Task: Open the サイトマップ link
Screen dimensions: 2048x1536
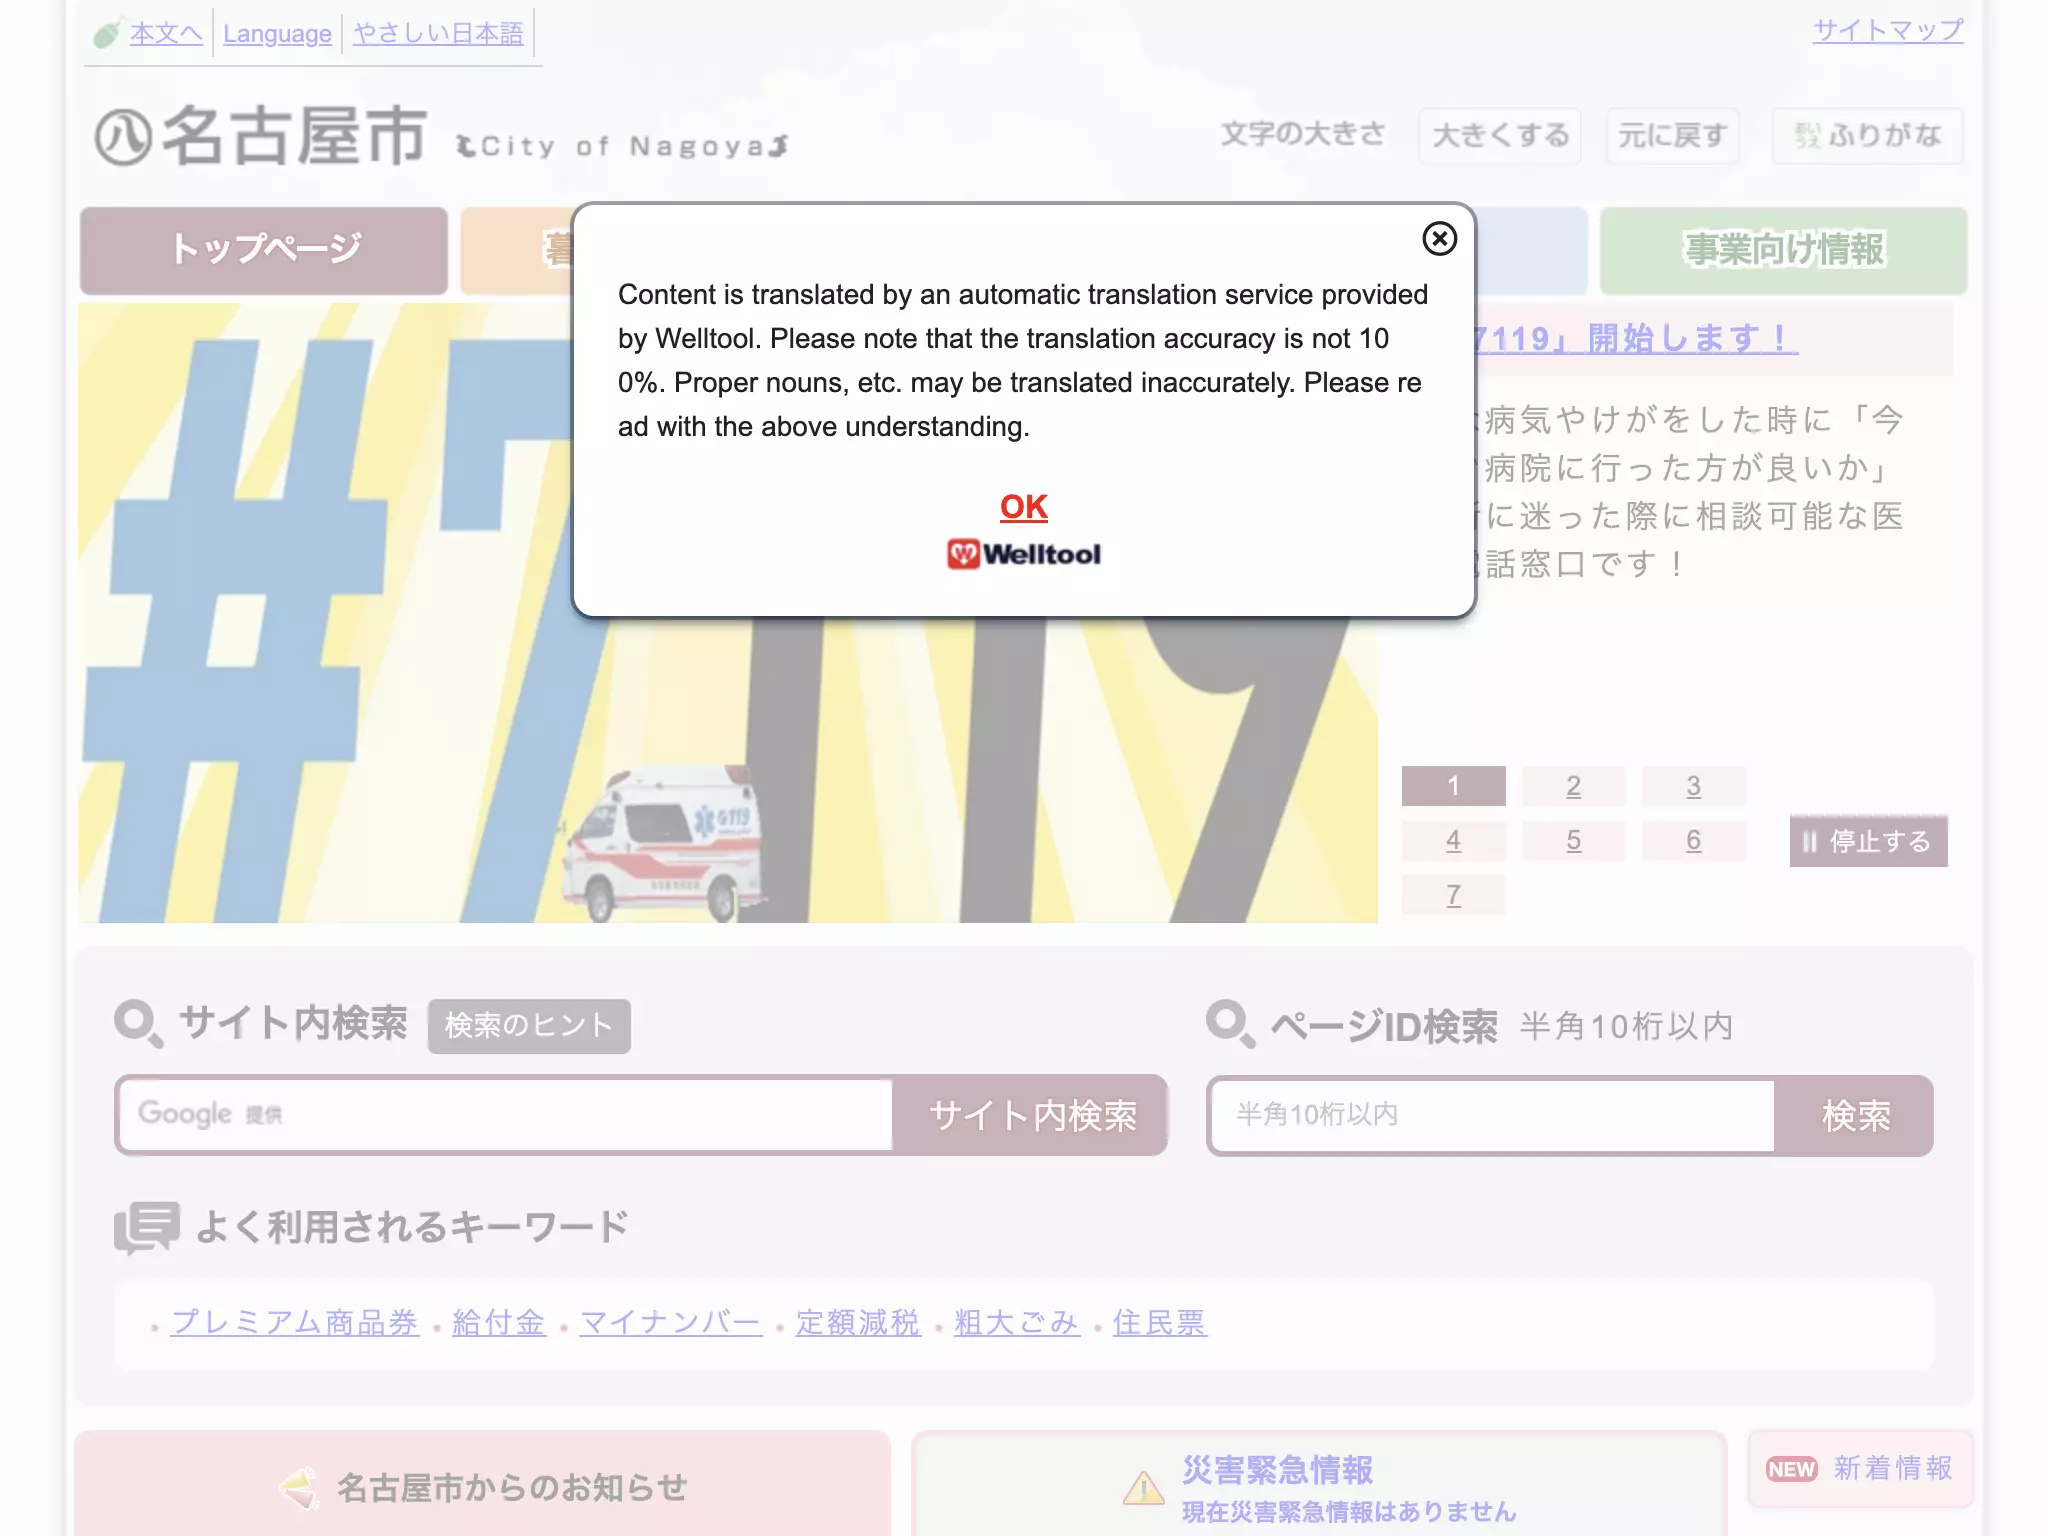Action: pyautogui.click(x=1888, y=31)
